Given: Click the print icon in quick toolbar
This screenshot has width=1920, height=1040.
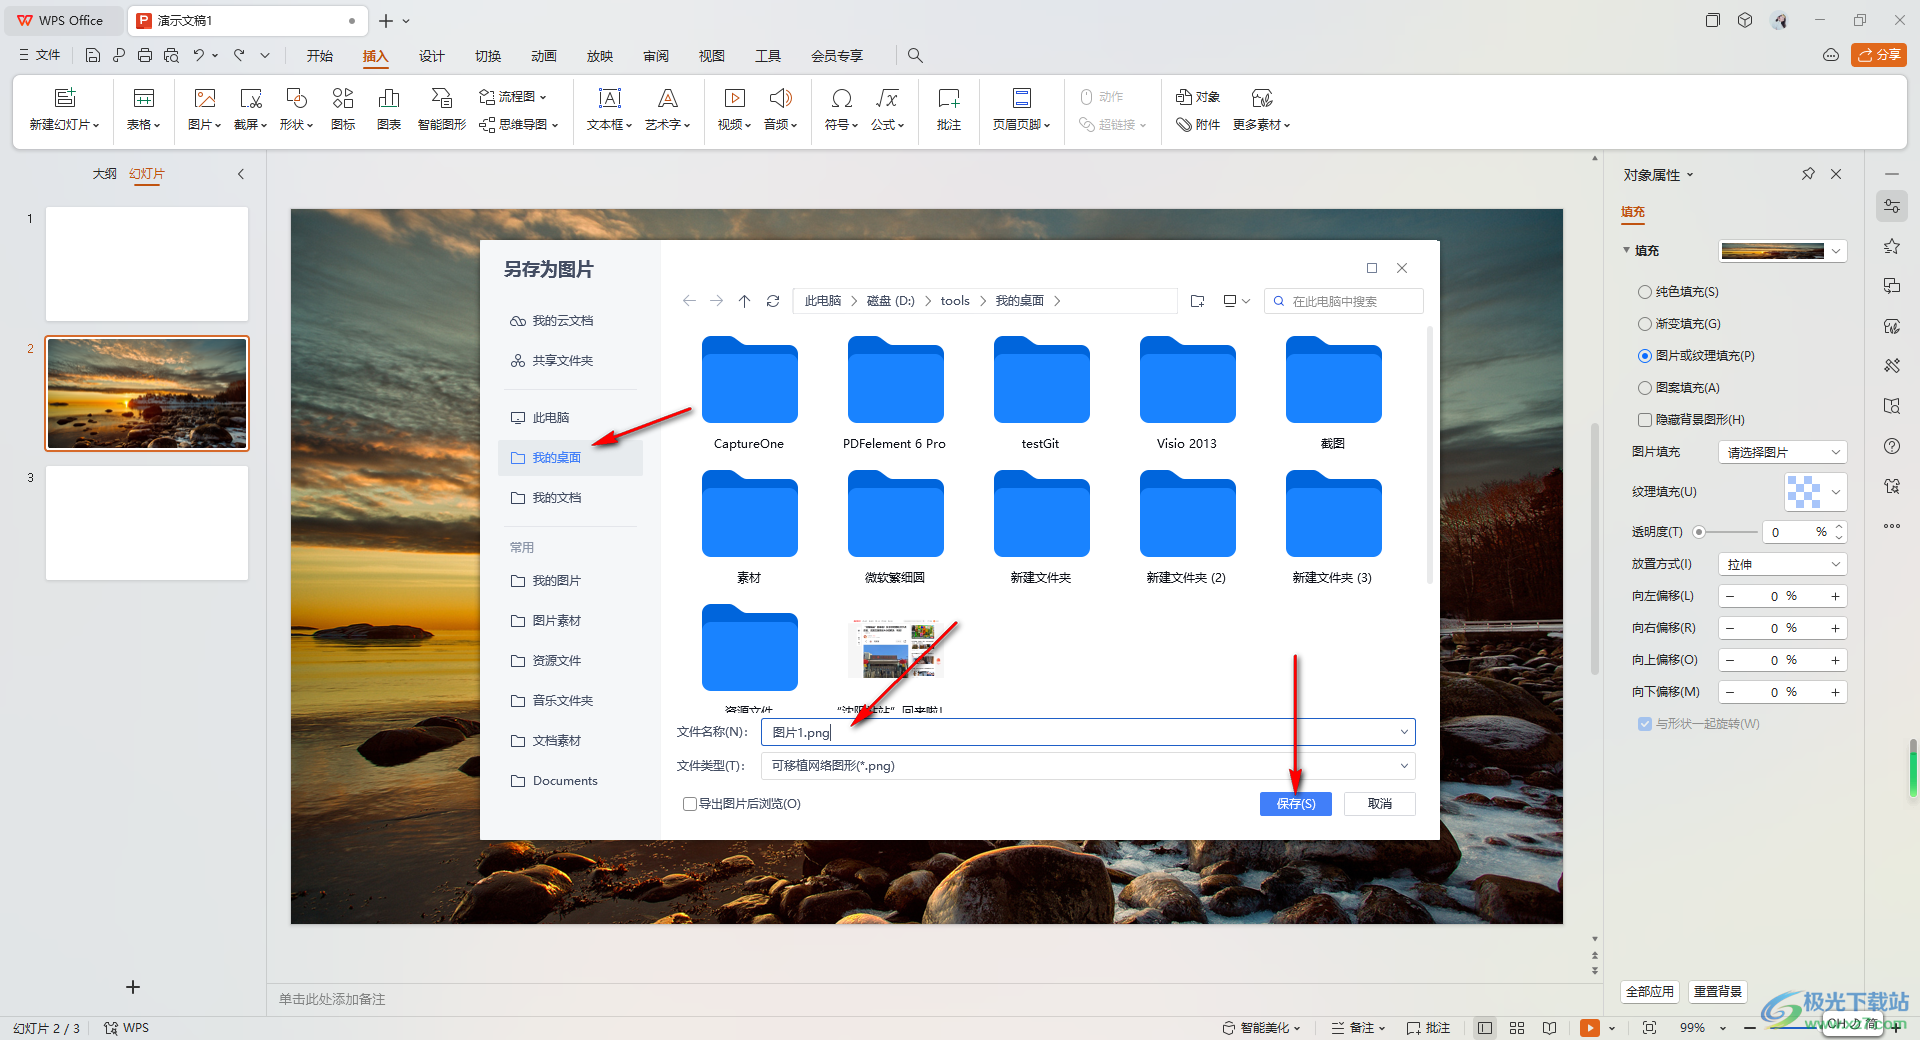Looking at the screenshot, I should click(145, 55).
